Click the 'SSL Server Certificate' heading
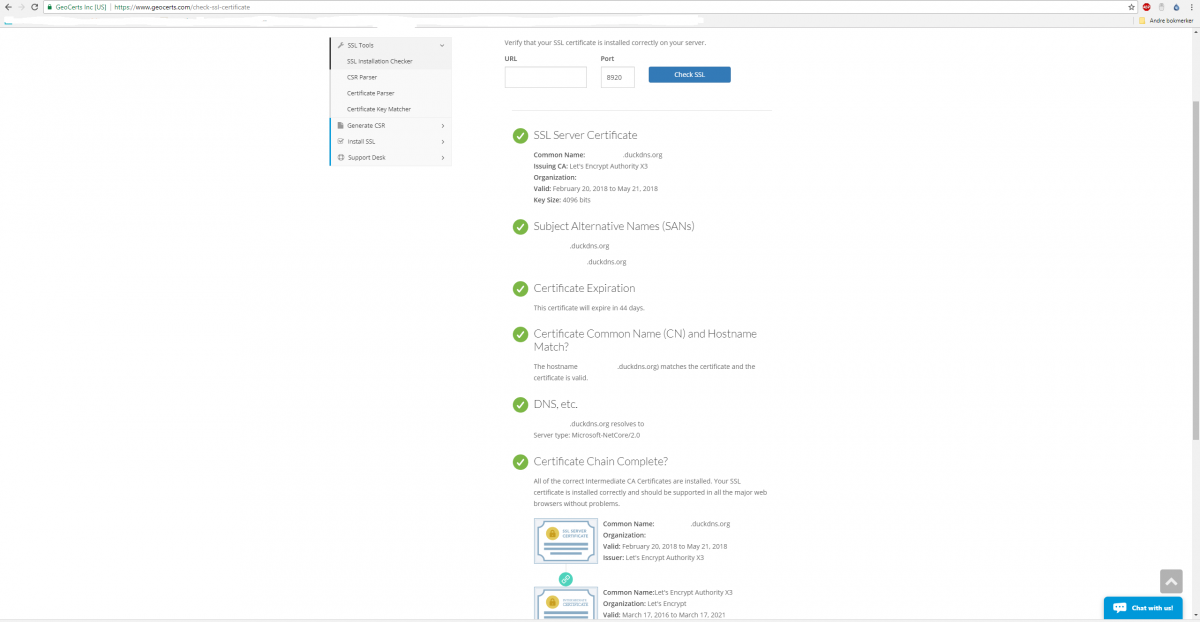1200x622 pixels. 585,135
